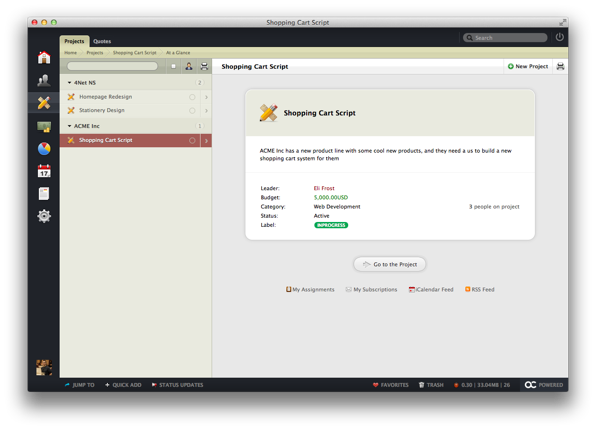Open leader Eli Frost's profile link
The image size is (596, 430).
coord(324,188)
